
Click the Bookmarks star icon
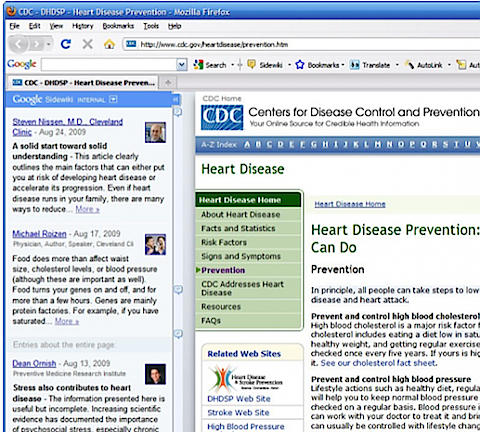pyautogui.click(x=300, y=65)
